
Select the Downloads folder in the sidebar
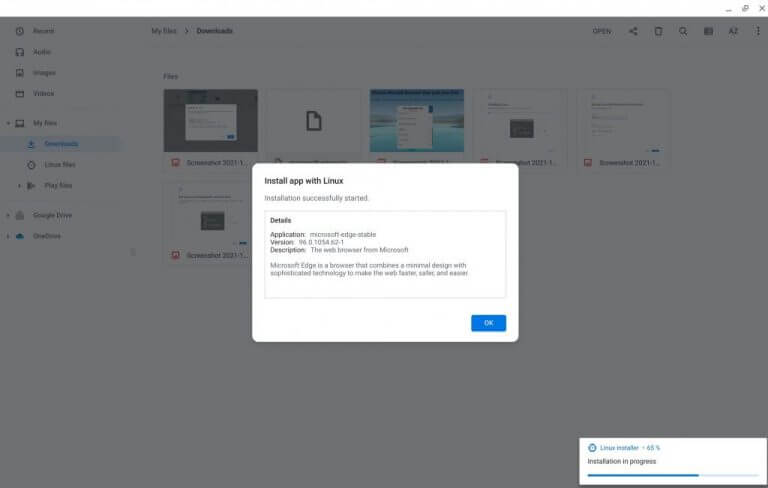59,144
